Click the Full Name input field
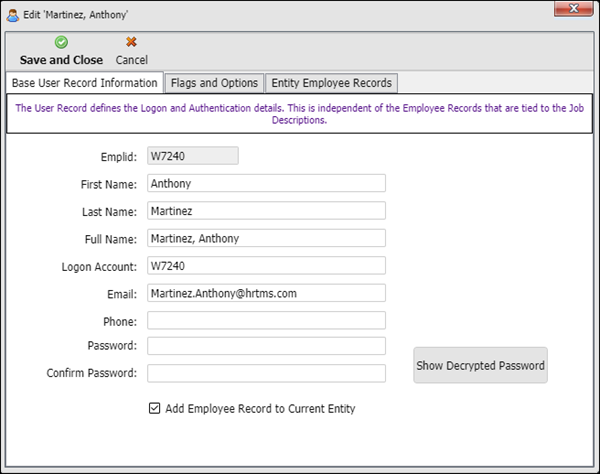 tap(266, 238)
